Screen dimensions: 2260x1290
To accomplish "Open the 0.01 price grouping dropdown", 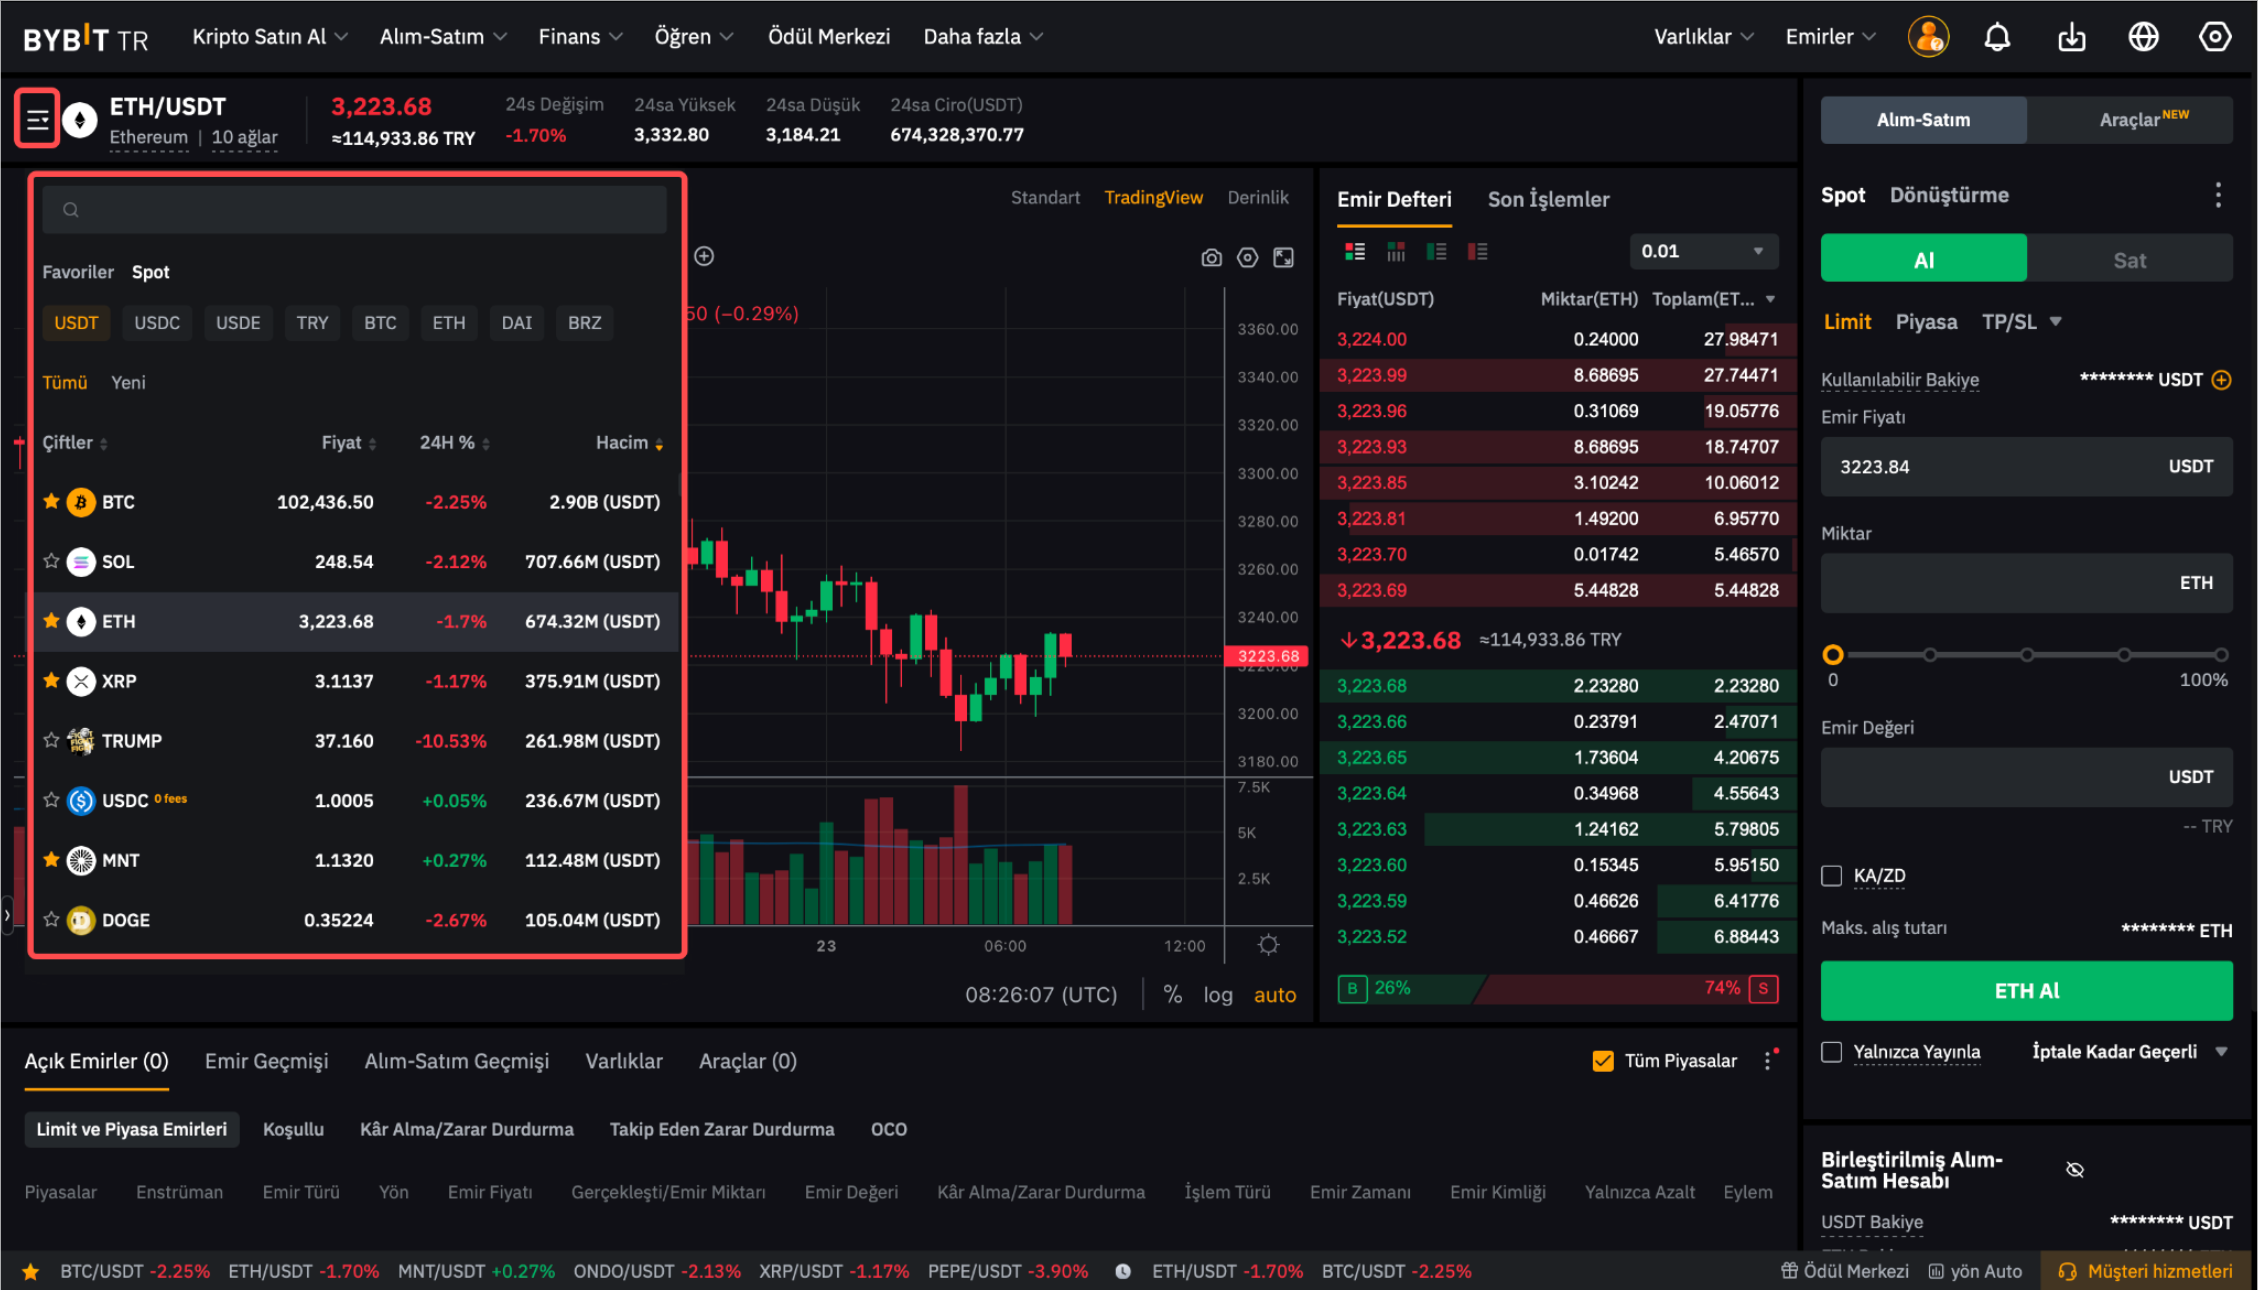I will (1703, 252).
